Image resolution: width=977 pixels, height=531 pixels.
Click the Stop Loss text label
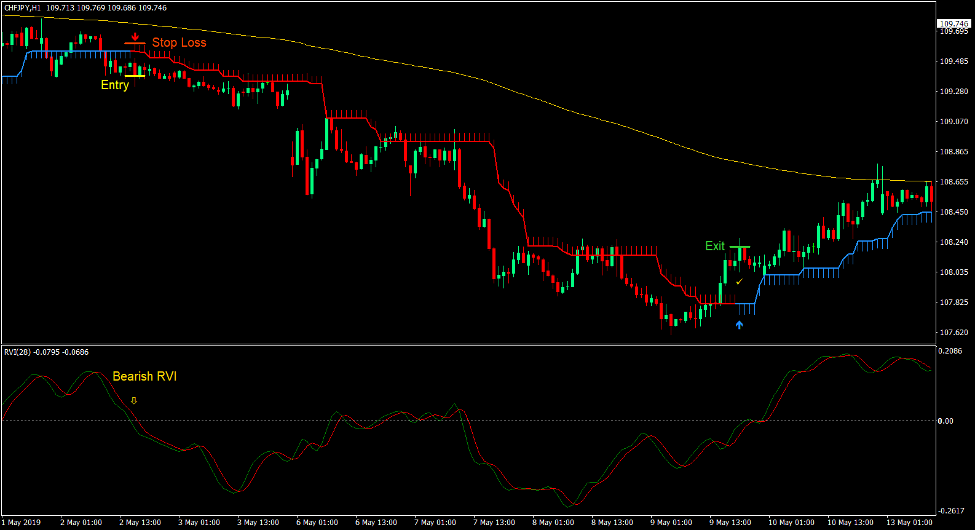(179, 43)
